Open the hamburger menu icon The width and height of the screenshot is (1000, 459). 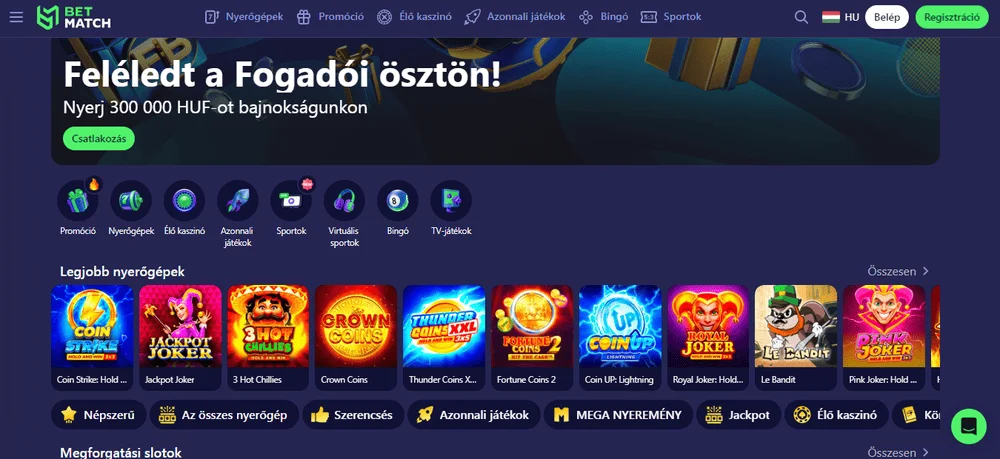coord(17,17)
